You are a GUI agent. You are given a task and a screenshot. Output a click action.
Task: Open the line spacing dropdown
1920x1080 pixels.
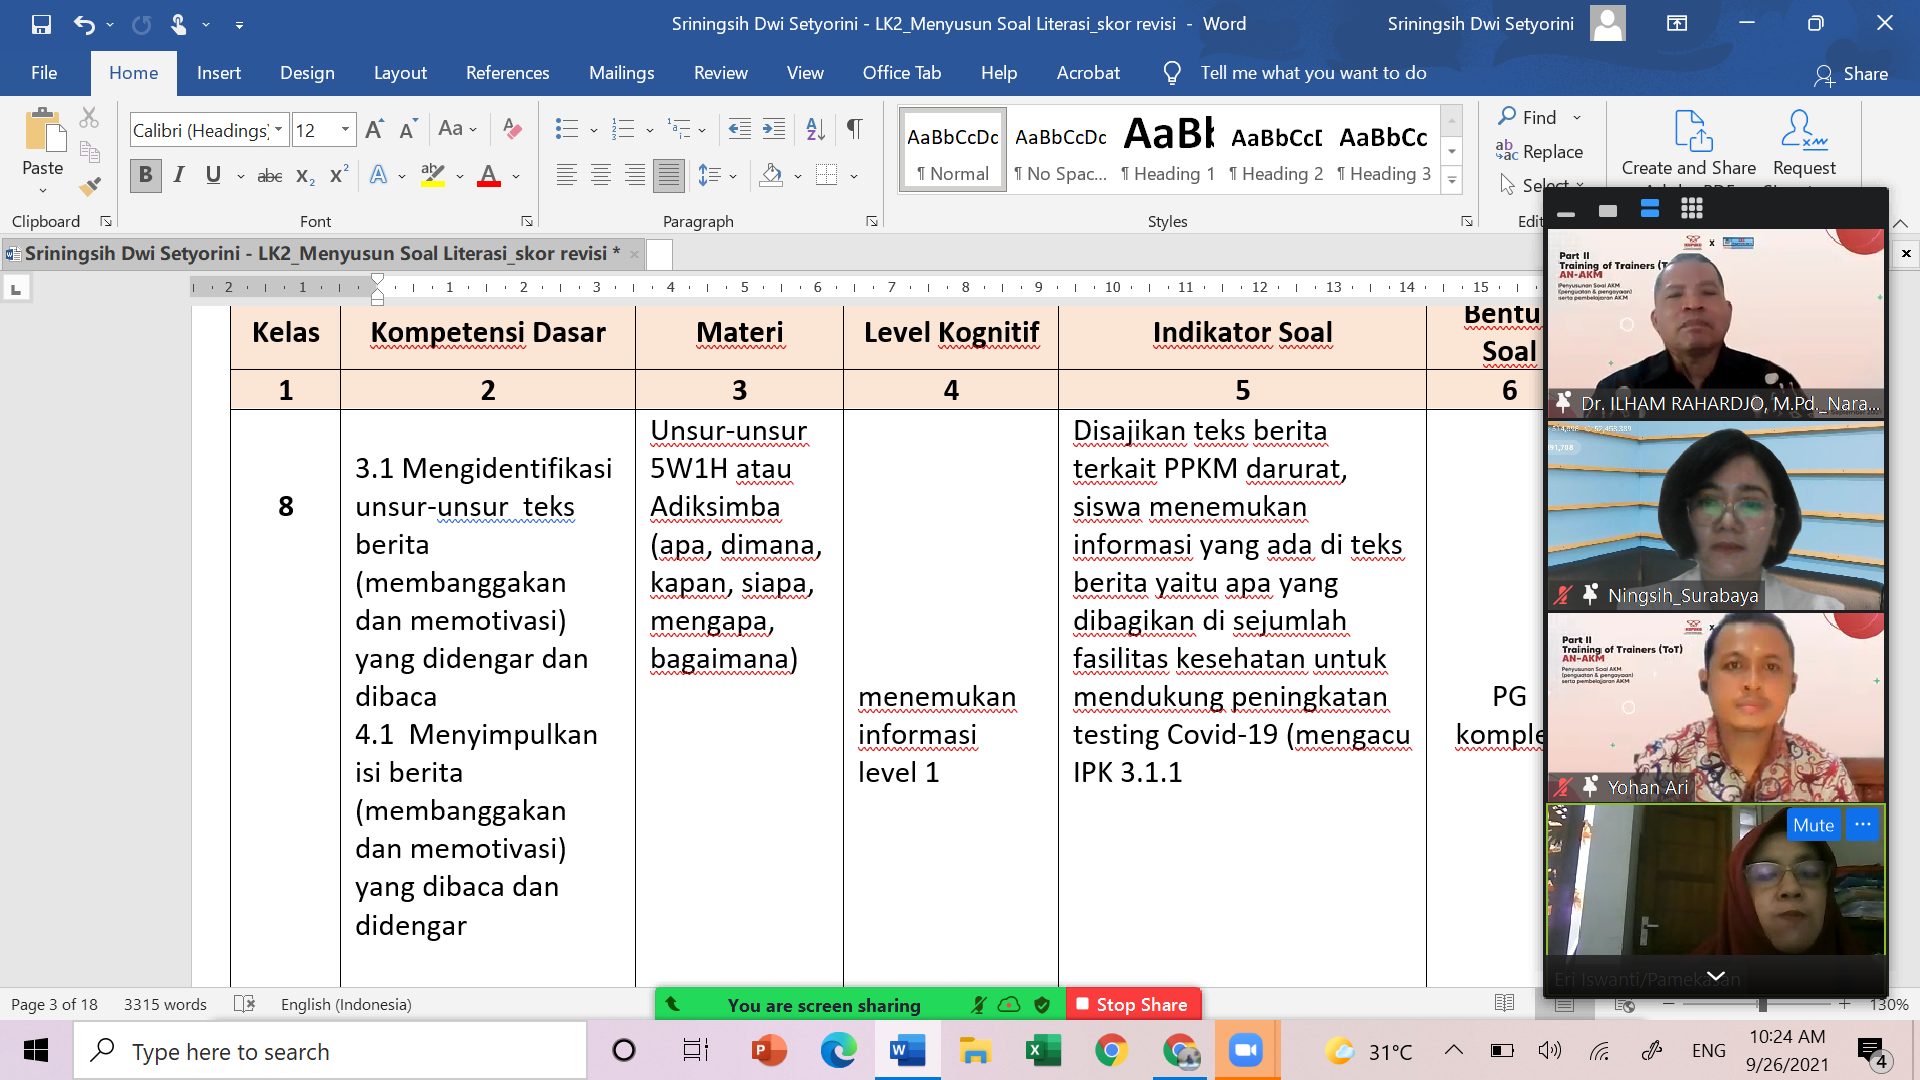[734, 177]
